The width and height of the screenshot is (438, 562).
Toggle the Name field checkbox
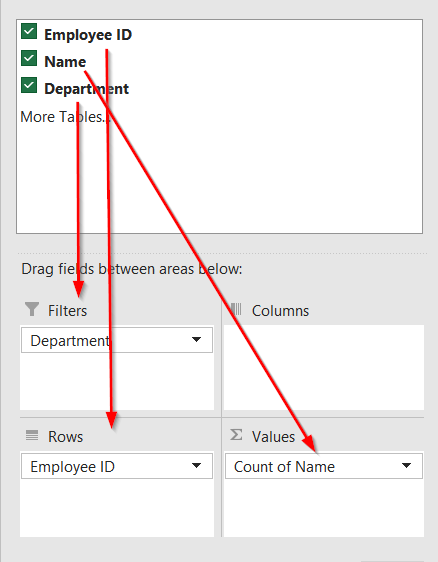tap(29, 58)
